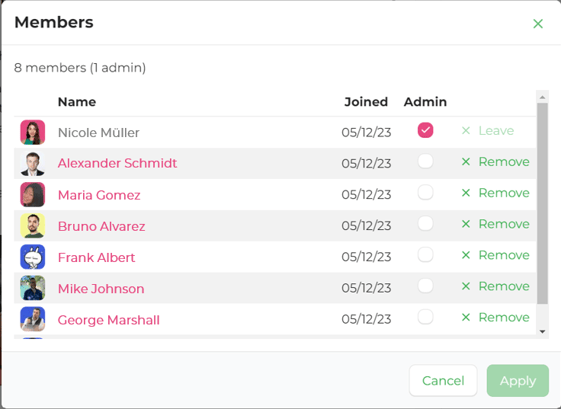
Task: Enable admin checkbox for Frank Albert
Action: tap(425, 255)
